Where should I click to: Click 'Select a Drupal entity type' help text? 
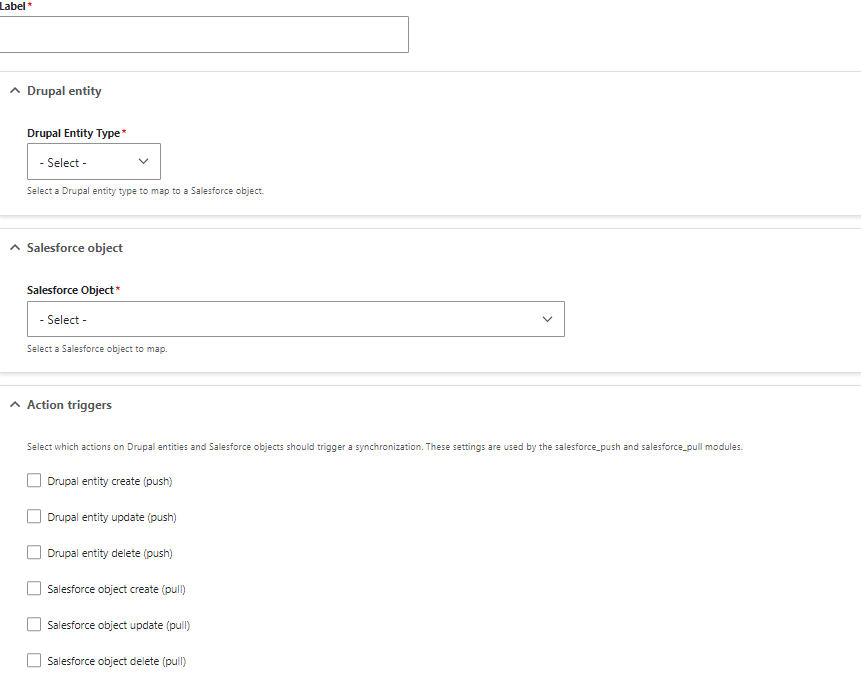[146, 191]
